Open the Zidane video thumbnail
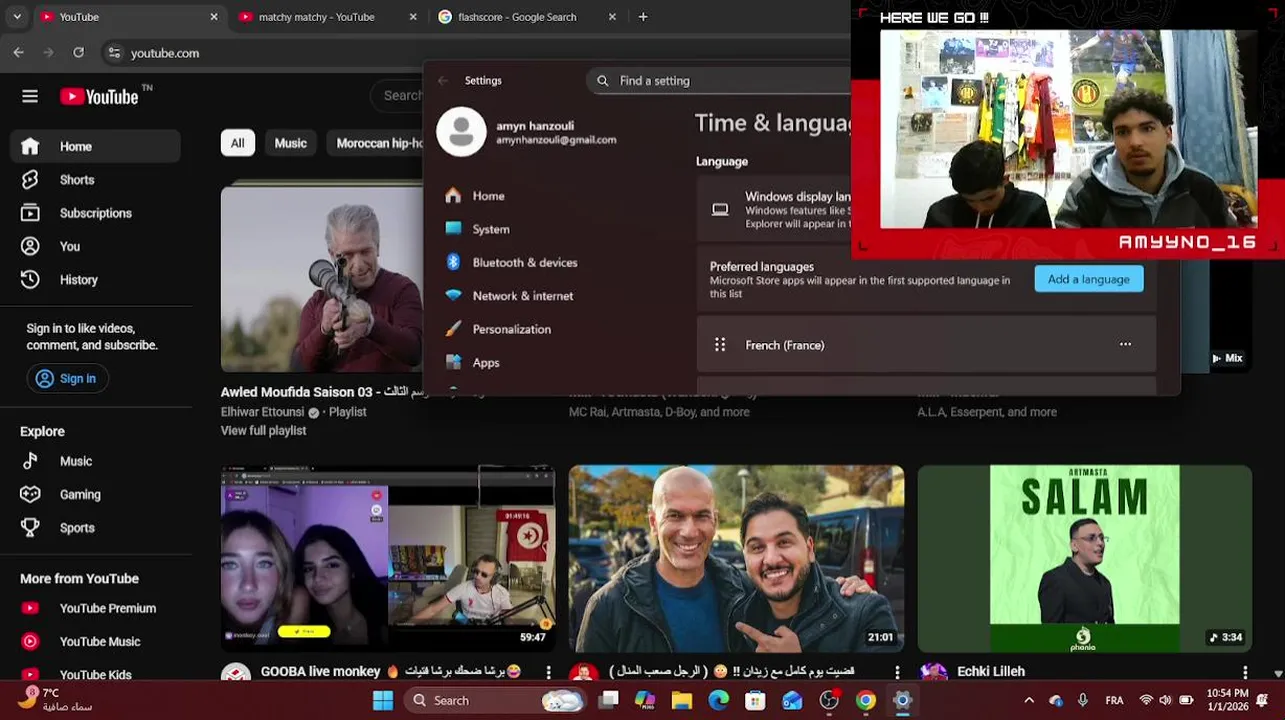 point(736,559)
